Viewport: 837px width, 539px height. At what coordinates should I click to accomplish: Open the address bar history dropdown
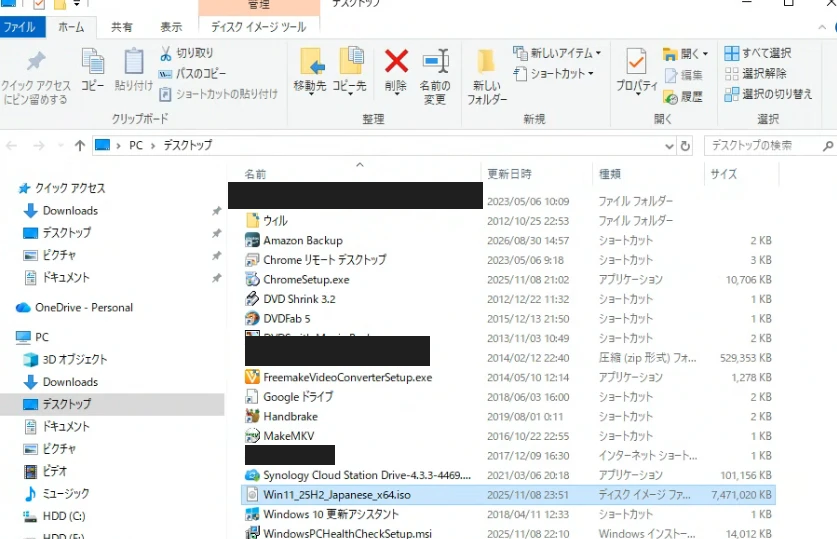669,146
